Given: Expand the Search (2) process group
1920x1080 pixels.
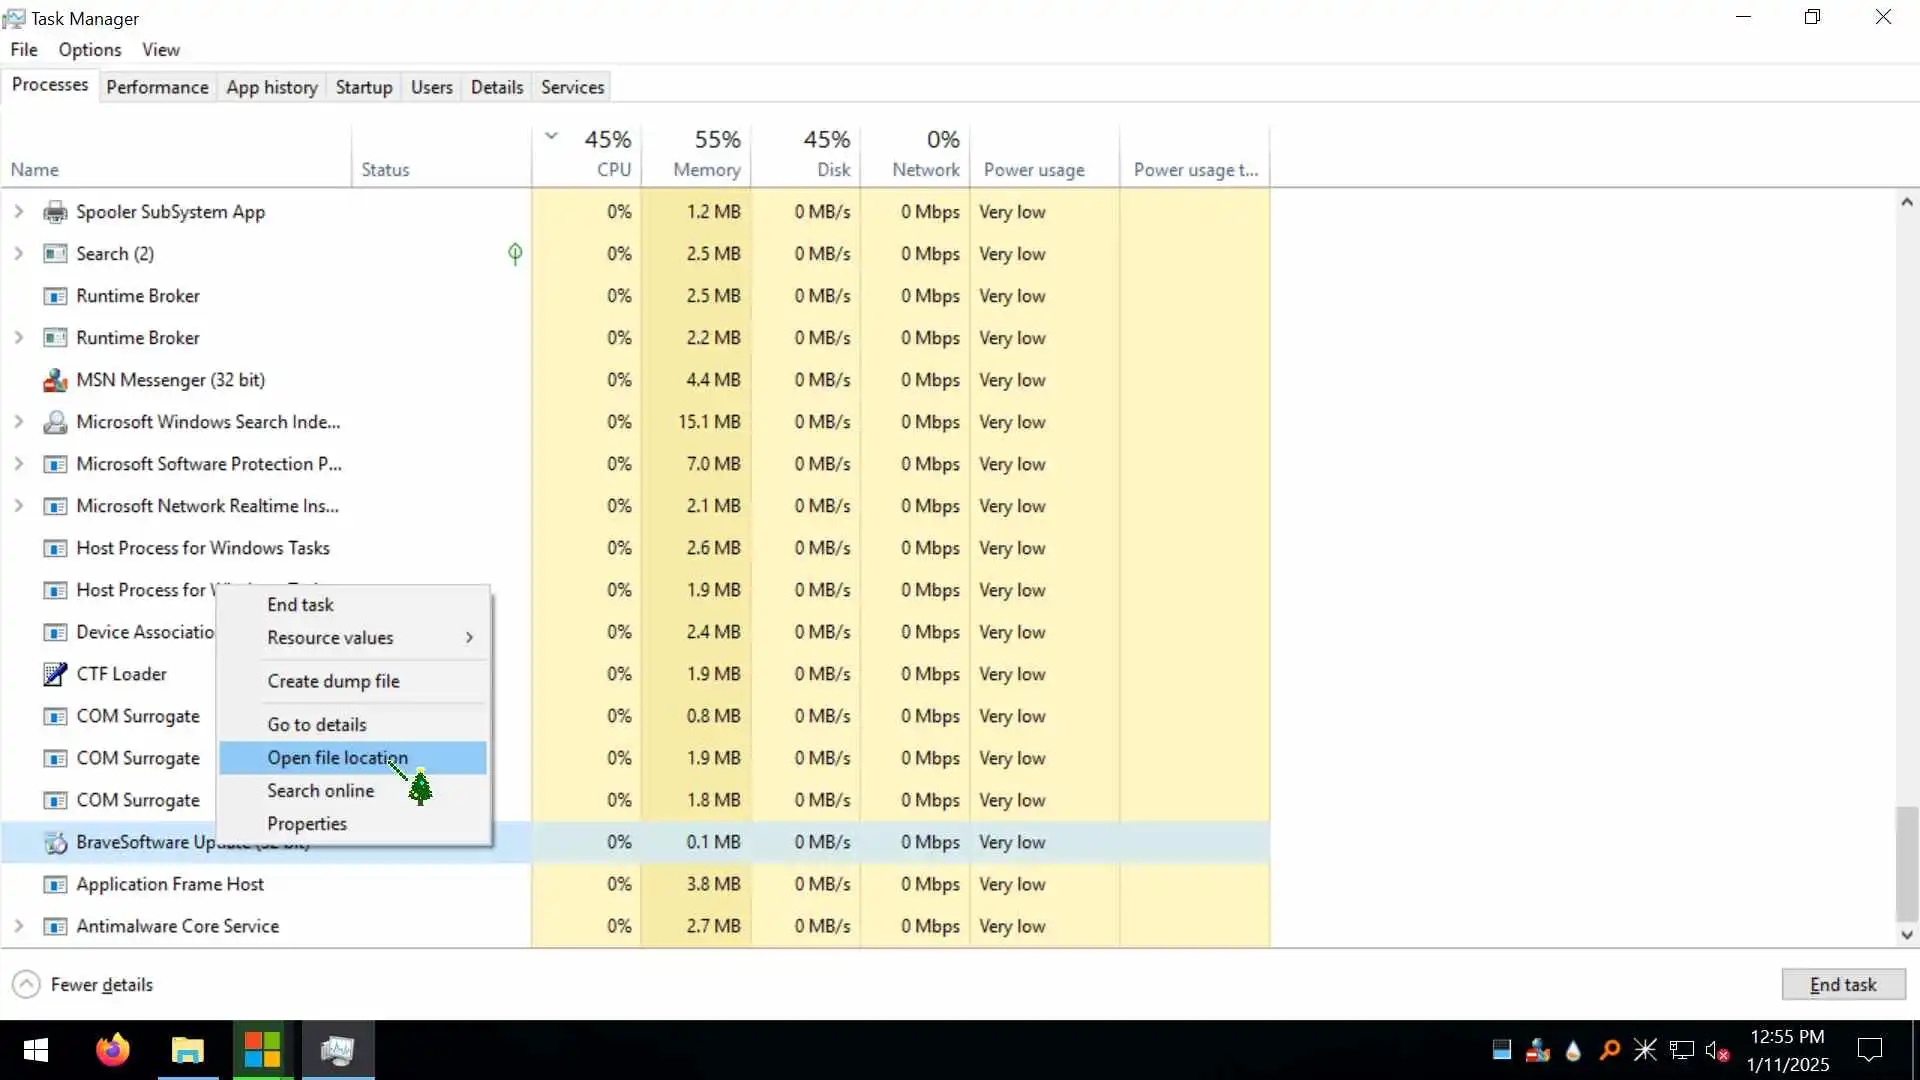Looking at the screenshot, I should tap(18, 254).
